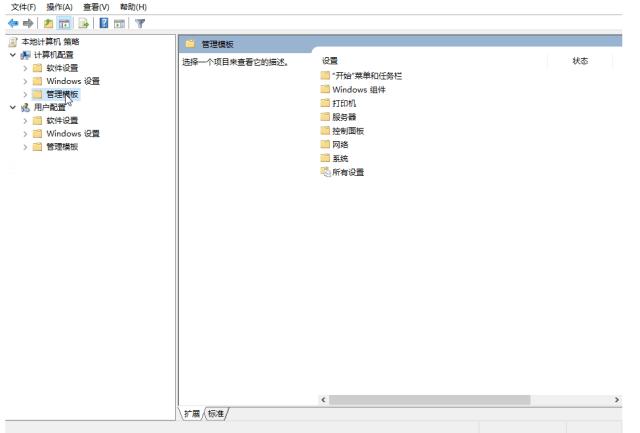Image resolution: width=640 pixels, height=433 pixels.
Task: Switch to the 标准 tab
Action: click(x=216, y=413)
